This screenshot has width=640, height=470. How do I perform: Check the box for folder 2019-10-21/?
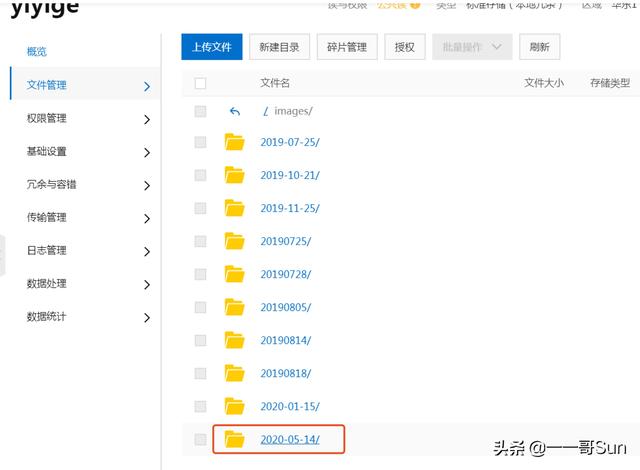200,175
